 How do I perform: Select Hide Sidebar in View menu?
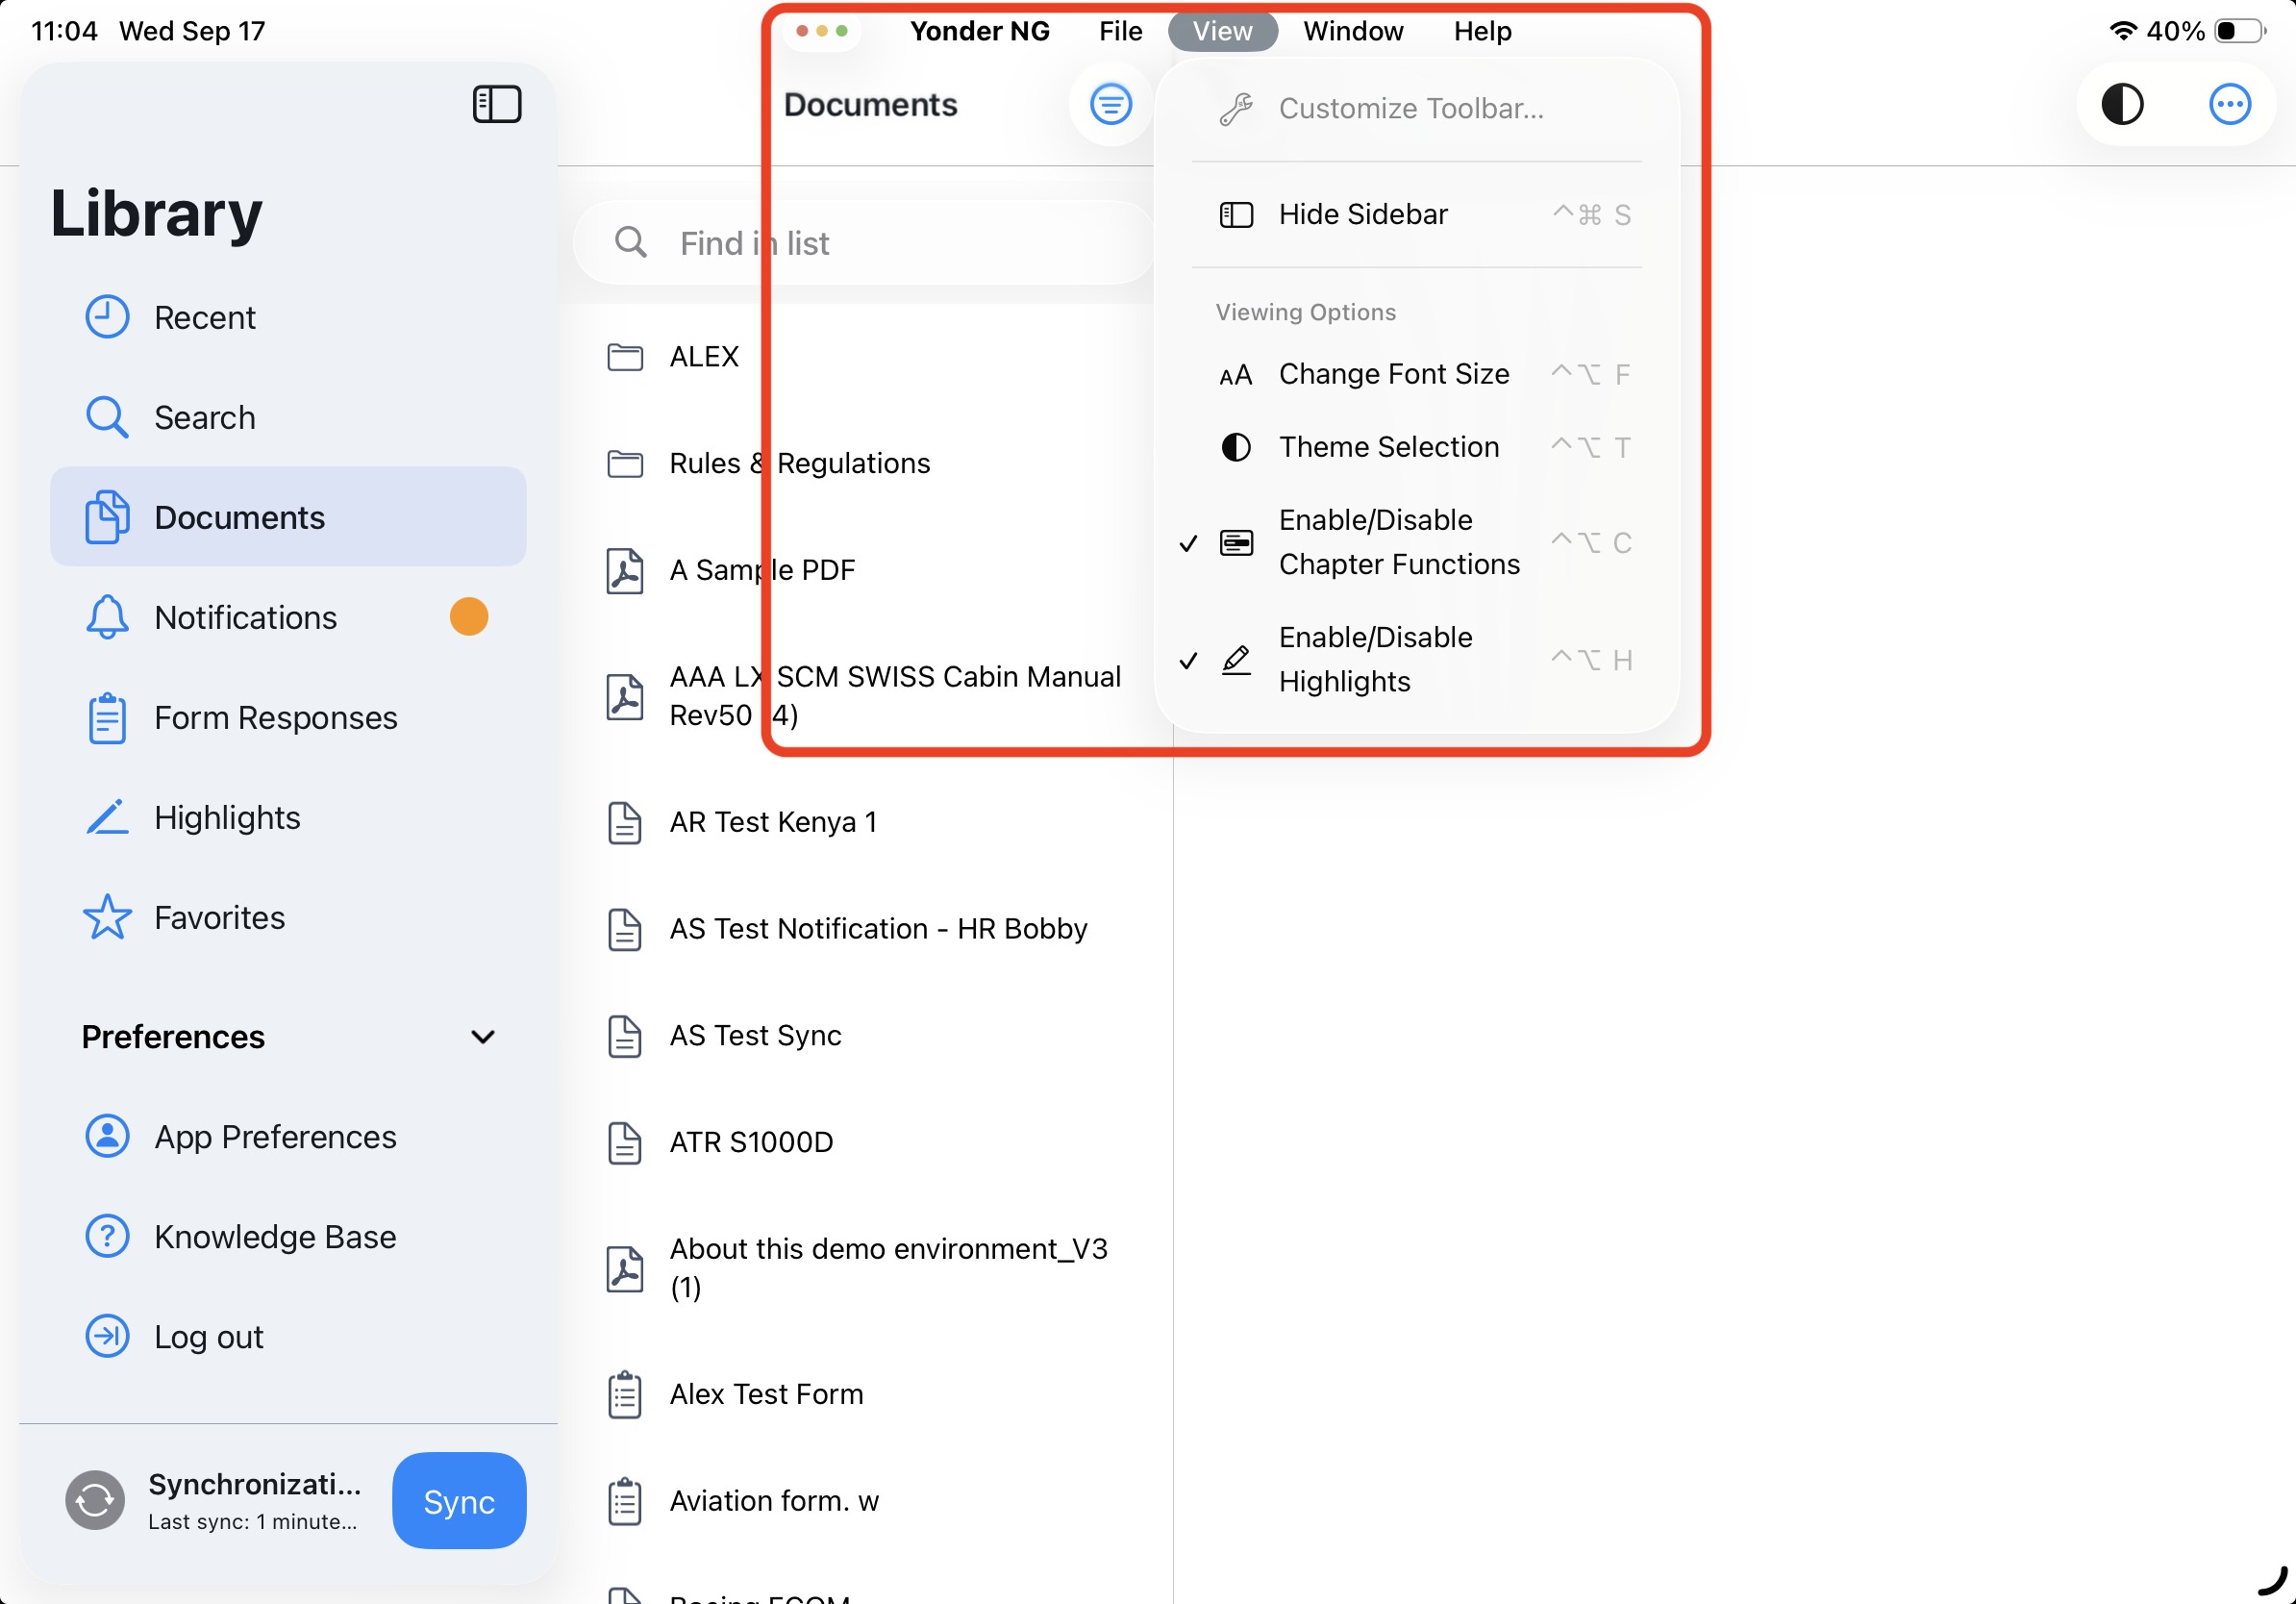point(1362,214)
